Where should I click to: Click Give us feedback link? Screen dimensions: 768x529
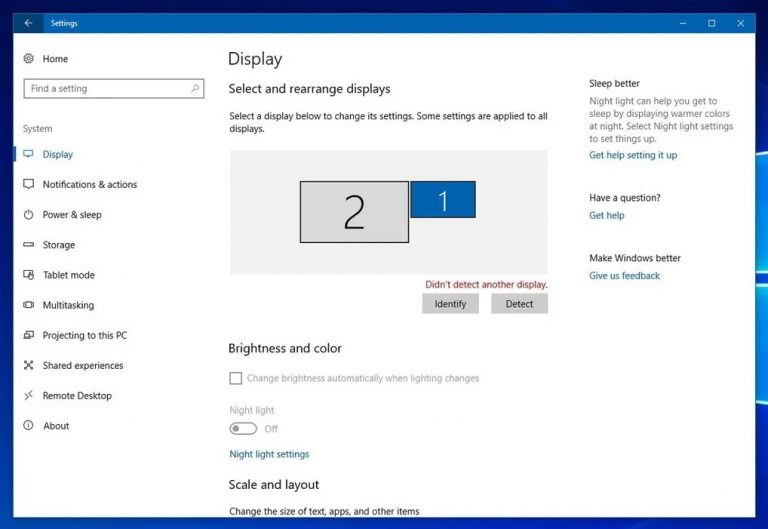click(624, 276)
